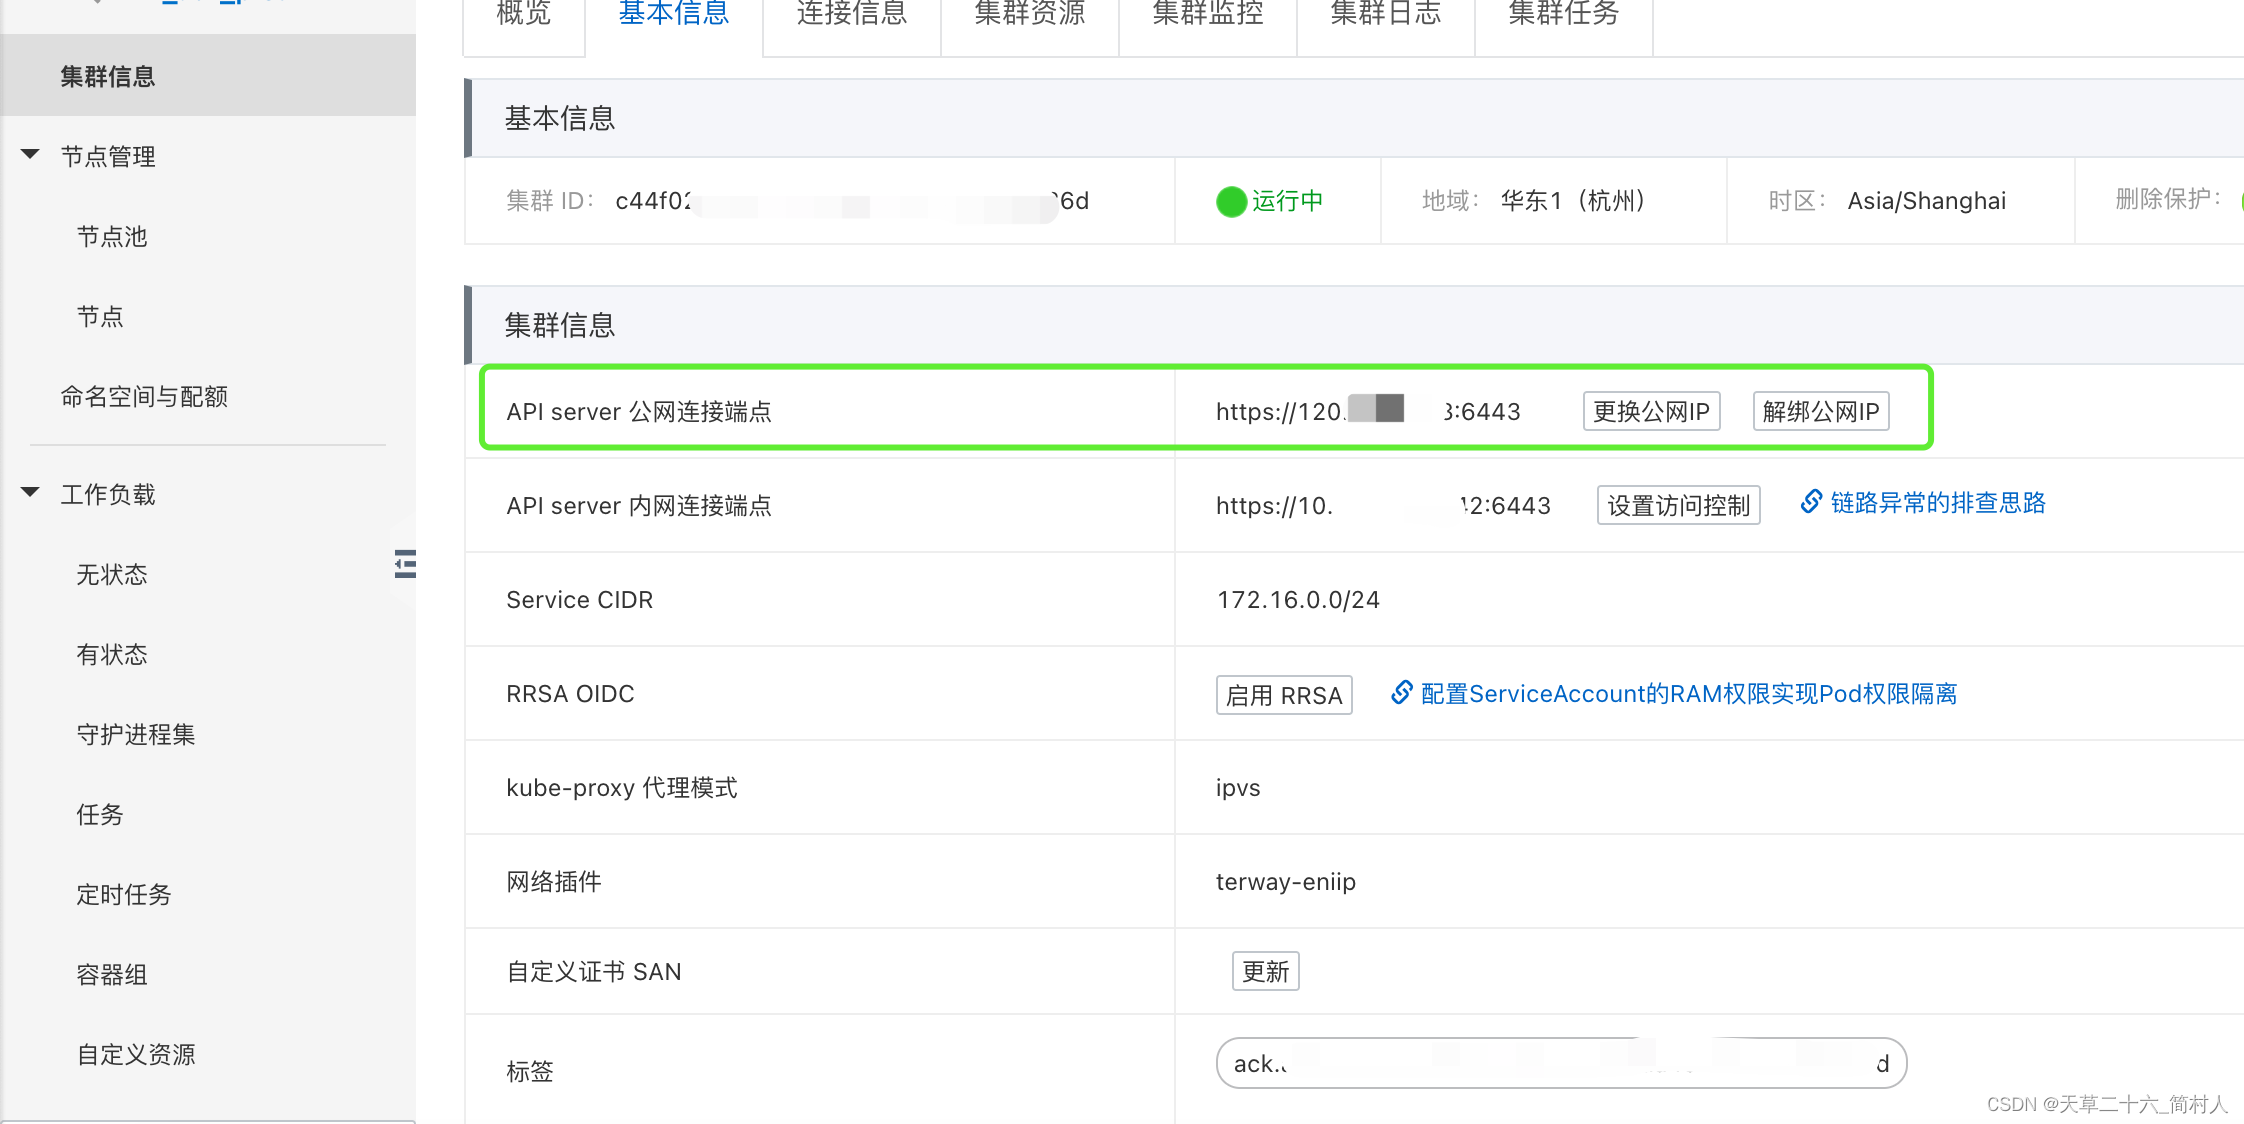2244x1124 pixels.
Task: Click the sidebar collapse handle icon
Action: pyautogui.click(x=405, y=564)
